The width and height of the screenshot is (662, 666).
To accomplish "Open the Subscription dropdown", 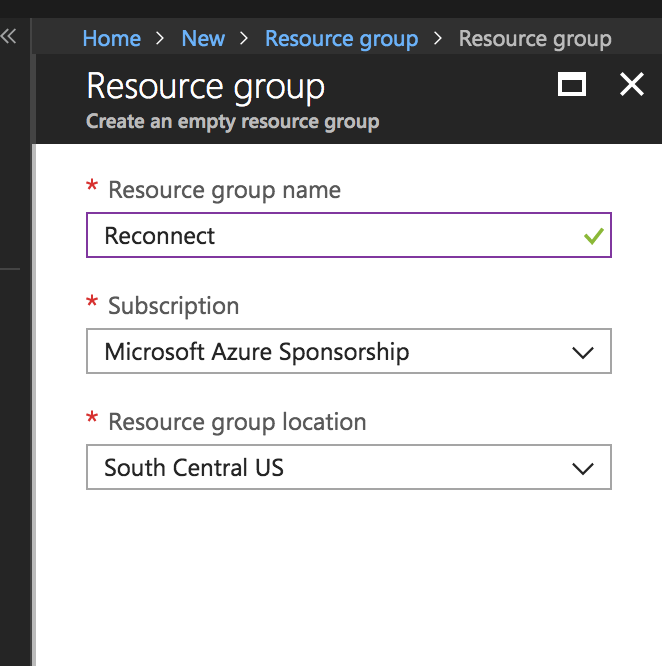I will point(349,351).
